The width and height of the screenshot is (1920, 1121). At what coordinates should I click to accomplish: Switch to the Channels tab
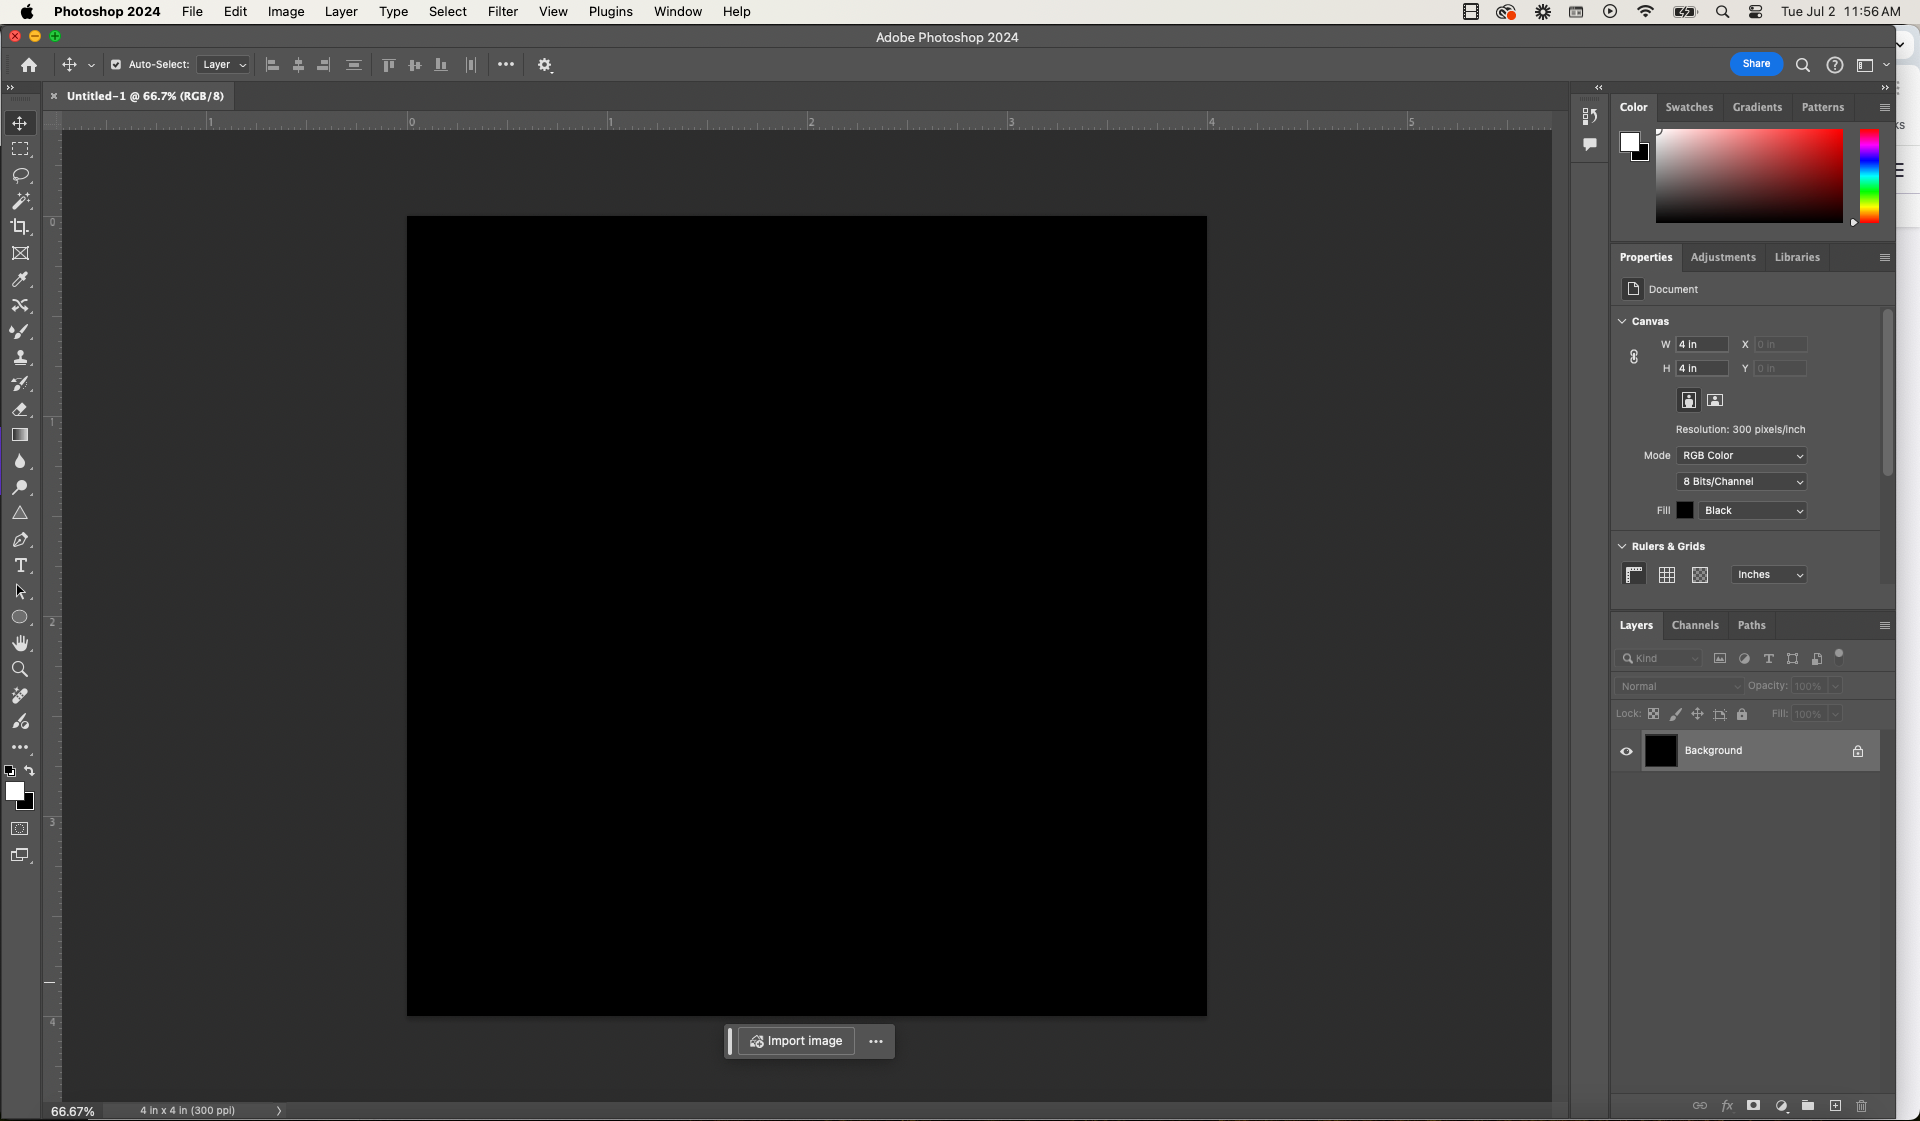coord(1695,625)
